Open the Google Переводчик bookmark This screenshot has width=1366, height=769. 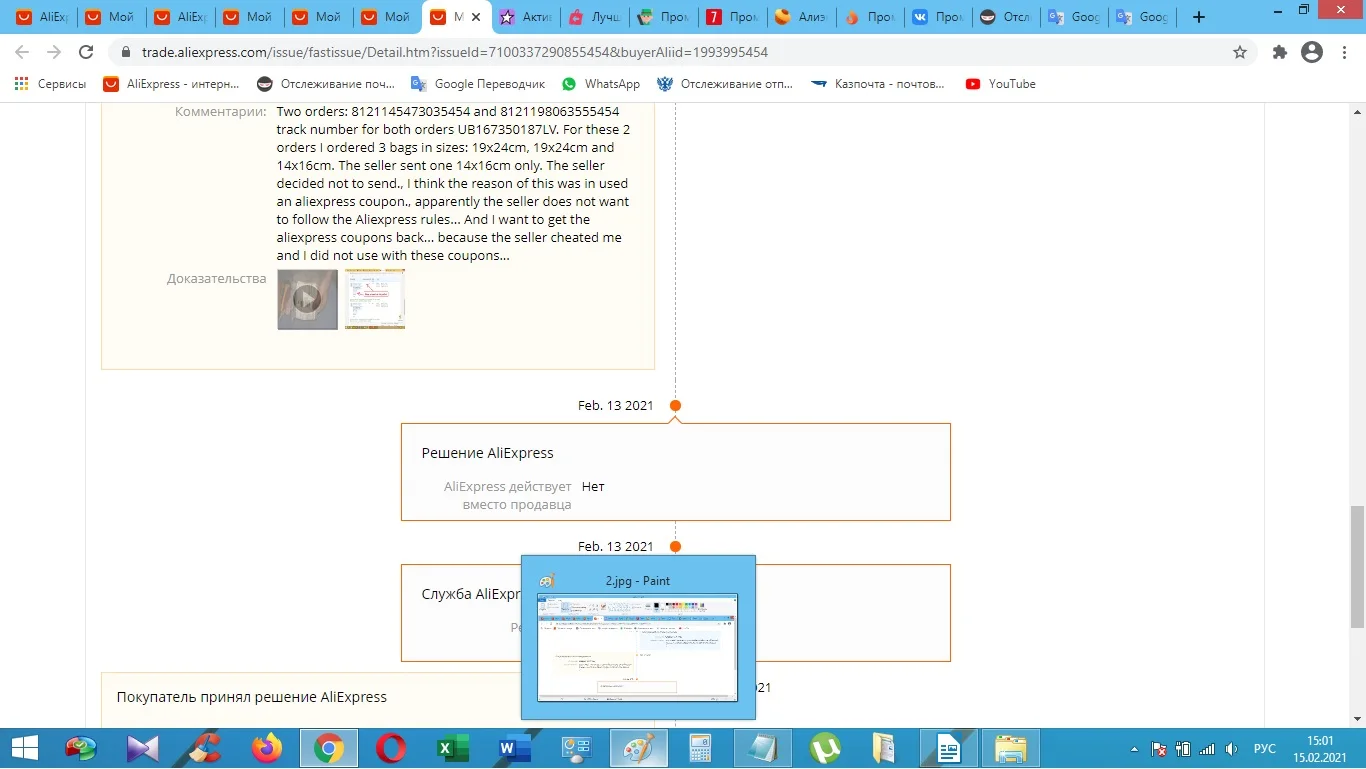click(478, 84)
